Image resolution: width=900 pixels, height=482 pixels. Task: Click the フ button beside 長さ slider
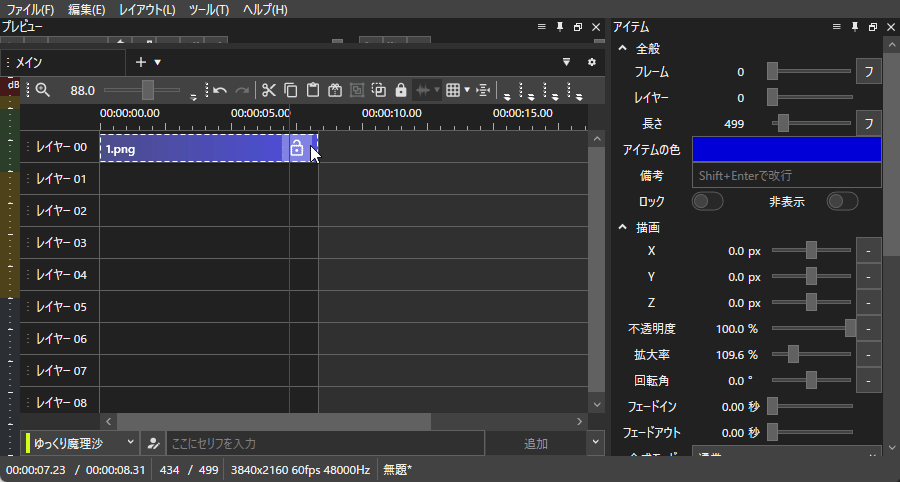pyautogui.click(x=868, y=123)
